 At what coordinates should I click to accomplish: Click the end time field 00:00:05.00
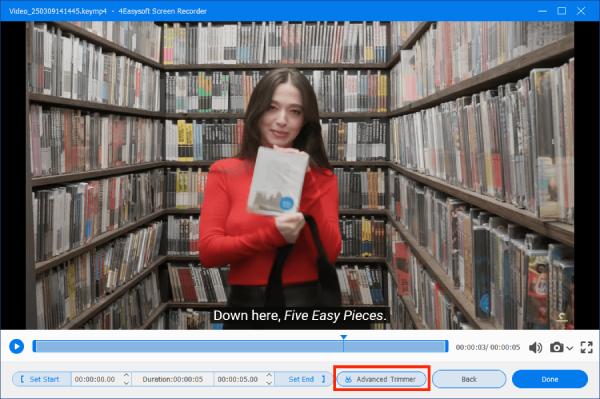238,379
